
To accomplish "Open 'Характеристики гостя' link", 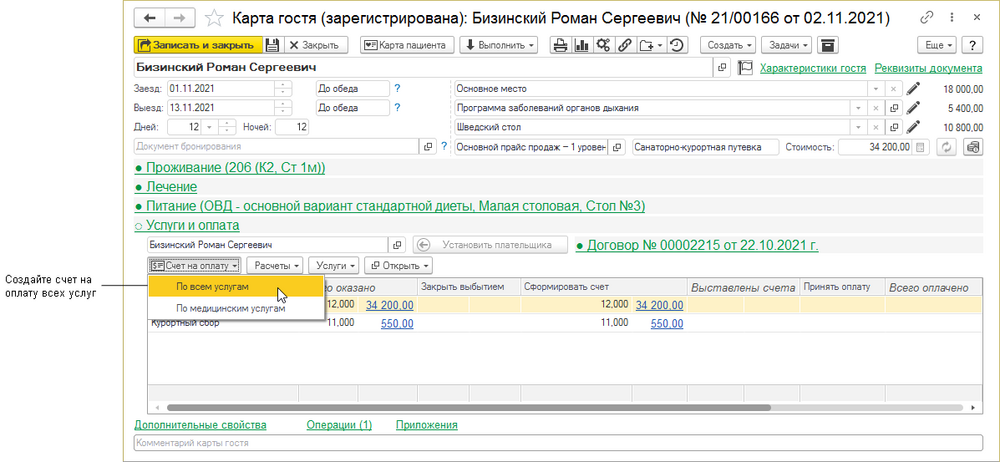I will 812,68.
